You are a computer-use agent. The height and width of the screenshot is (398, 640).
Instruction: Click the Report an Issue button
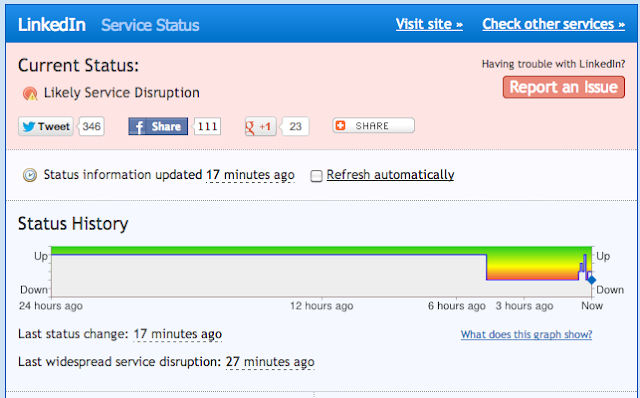pos(564,87)
